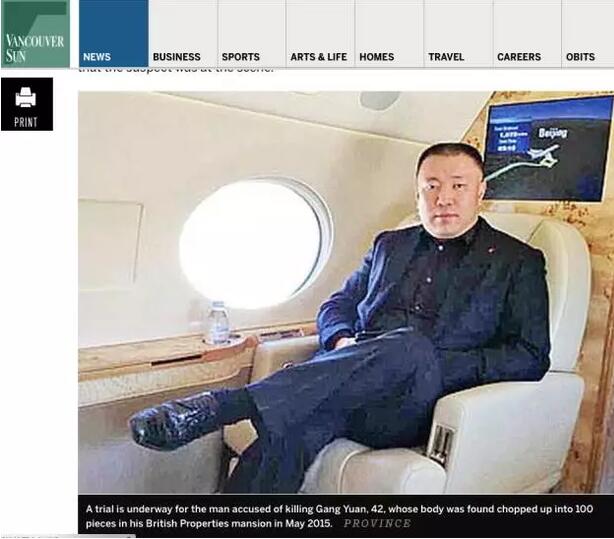Viewport: 614px width, 539px height.
Task: Open the SPORTS section
Action: [240, 57]
